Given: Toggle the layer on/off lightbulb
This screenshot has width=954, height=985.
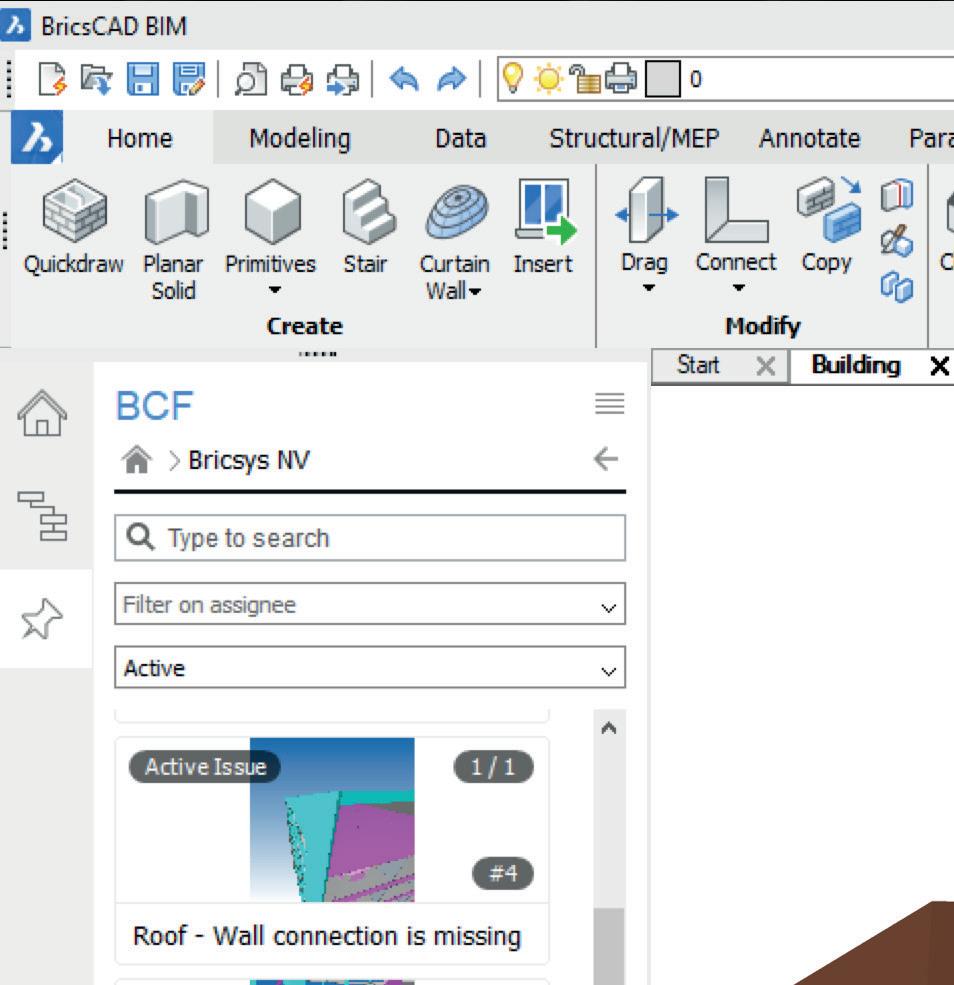Looking at the screenshot, I should (513, 79).
